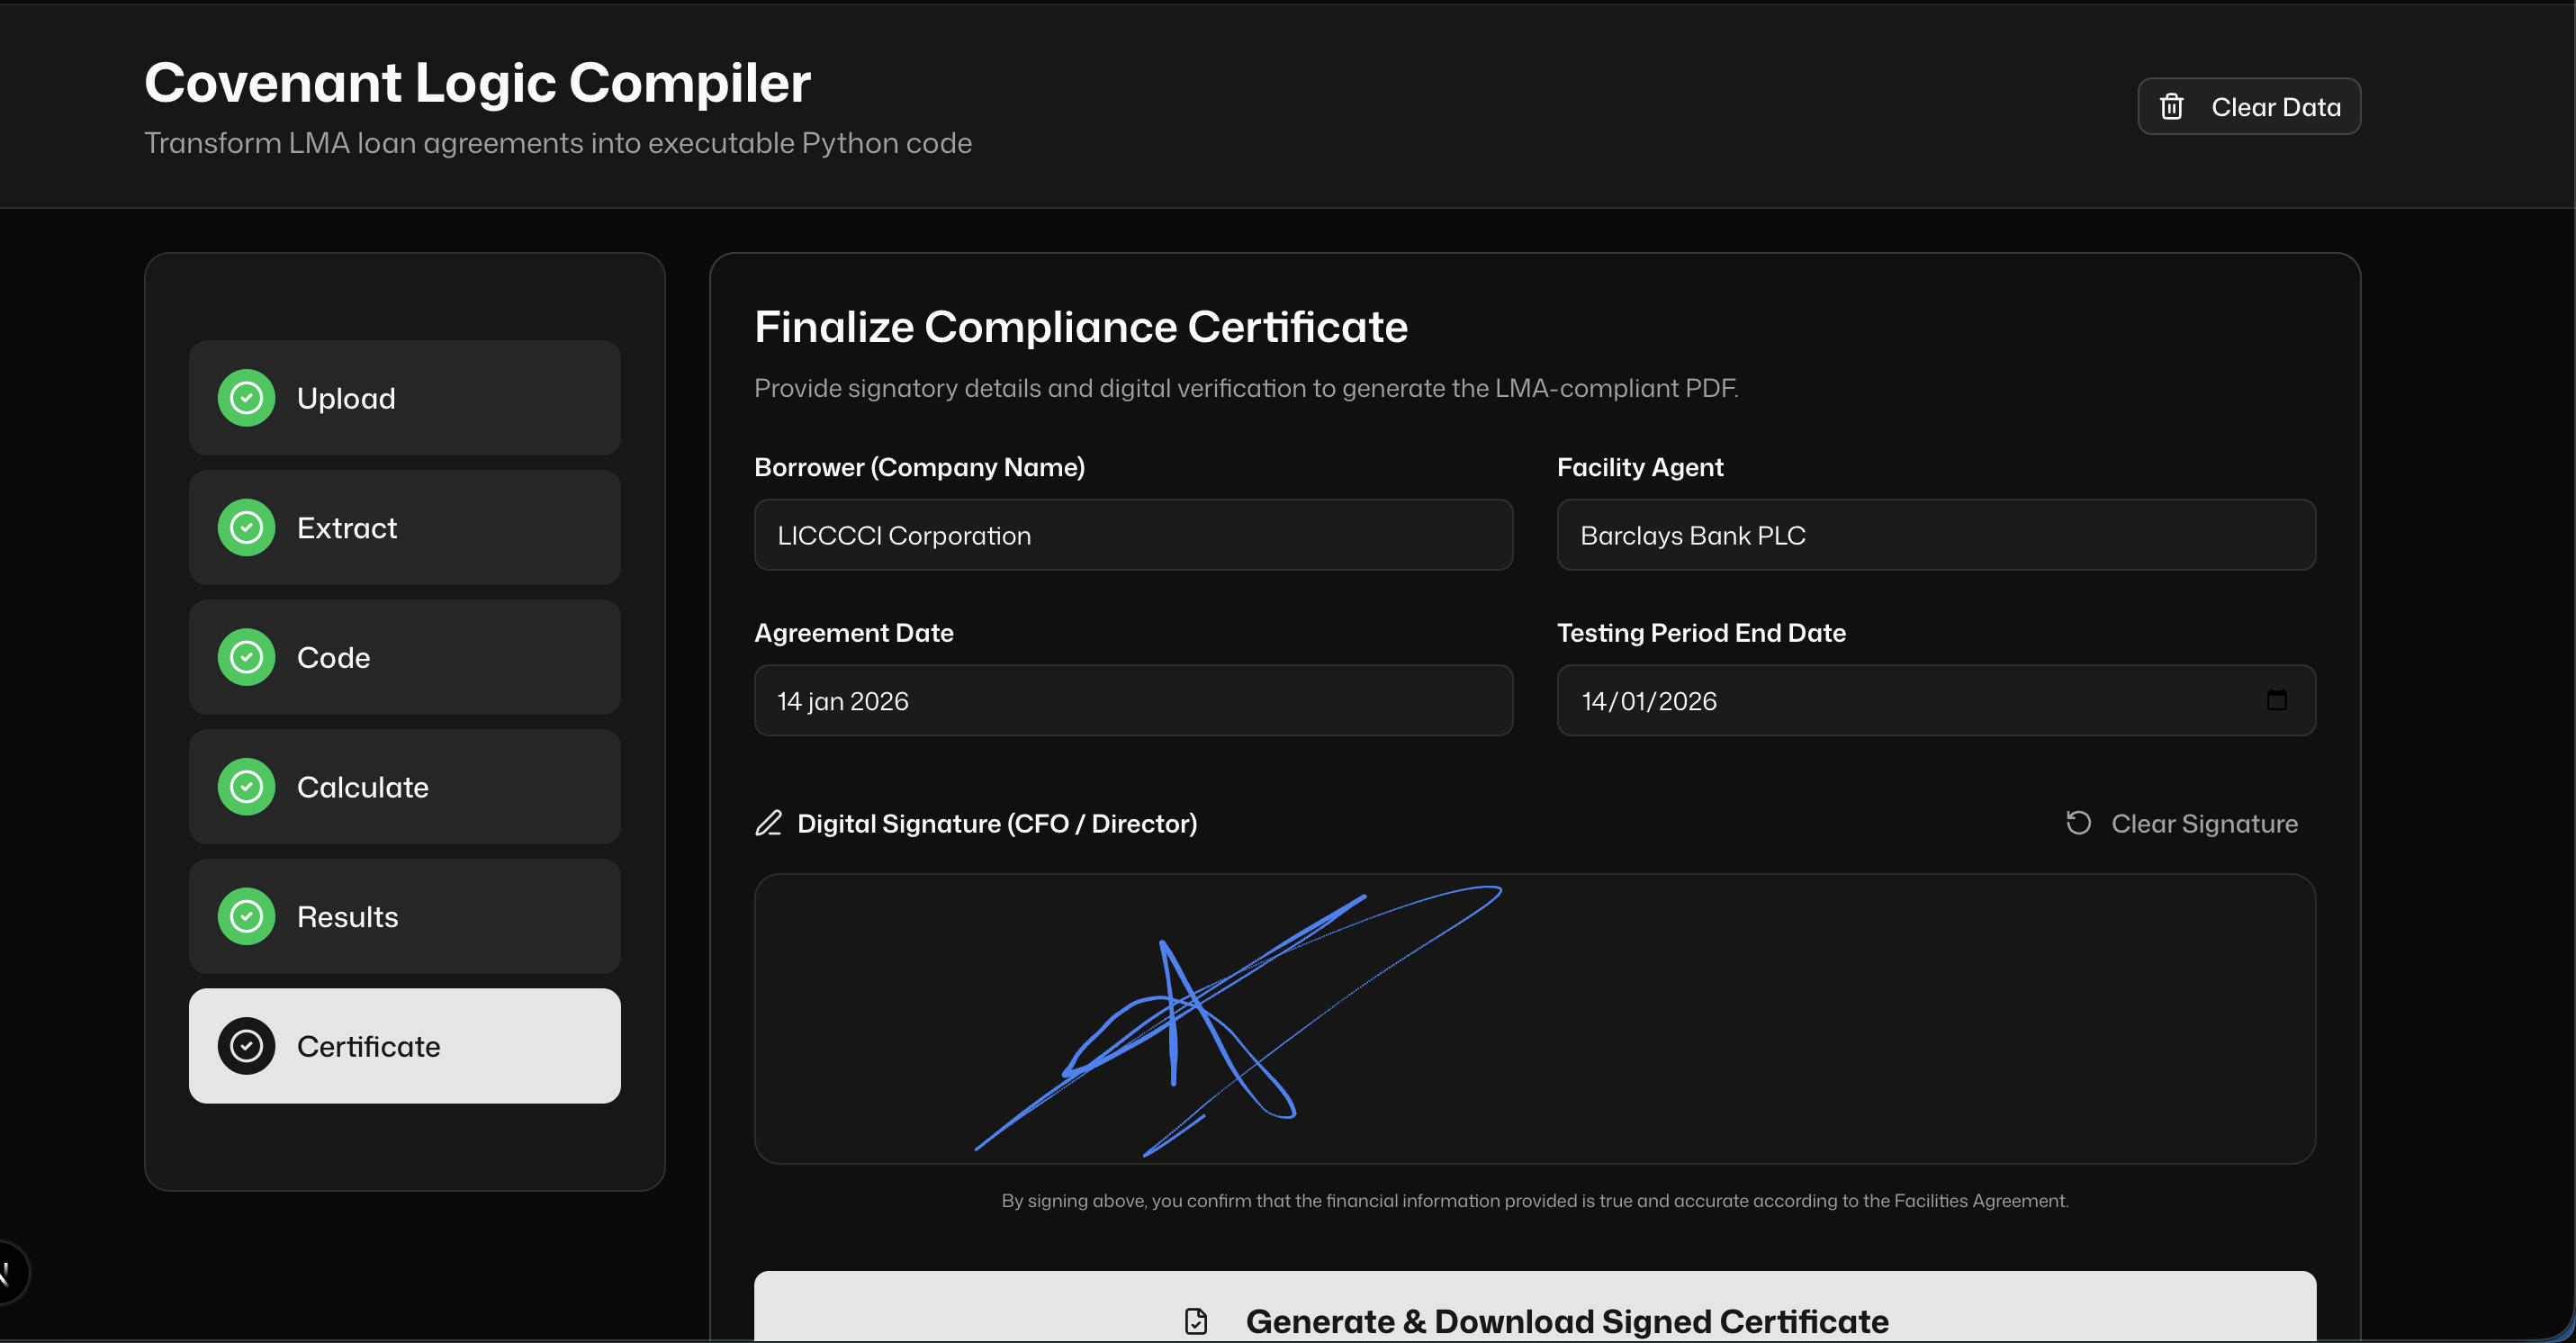The image size is (2576, 1343).
Task: Click the document icon on Generate button
Action: (x=1196, y=1321)
